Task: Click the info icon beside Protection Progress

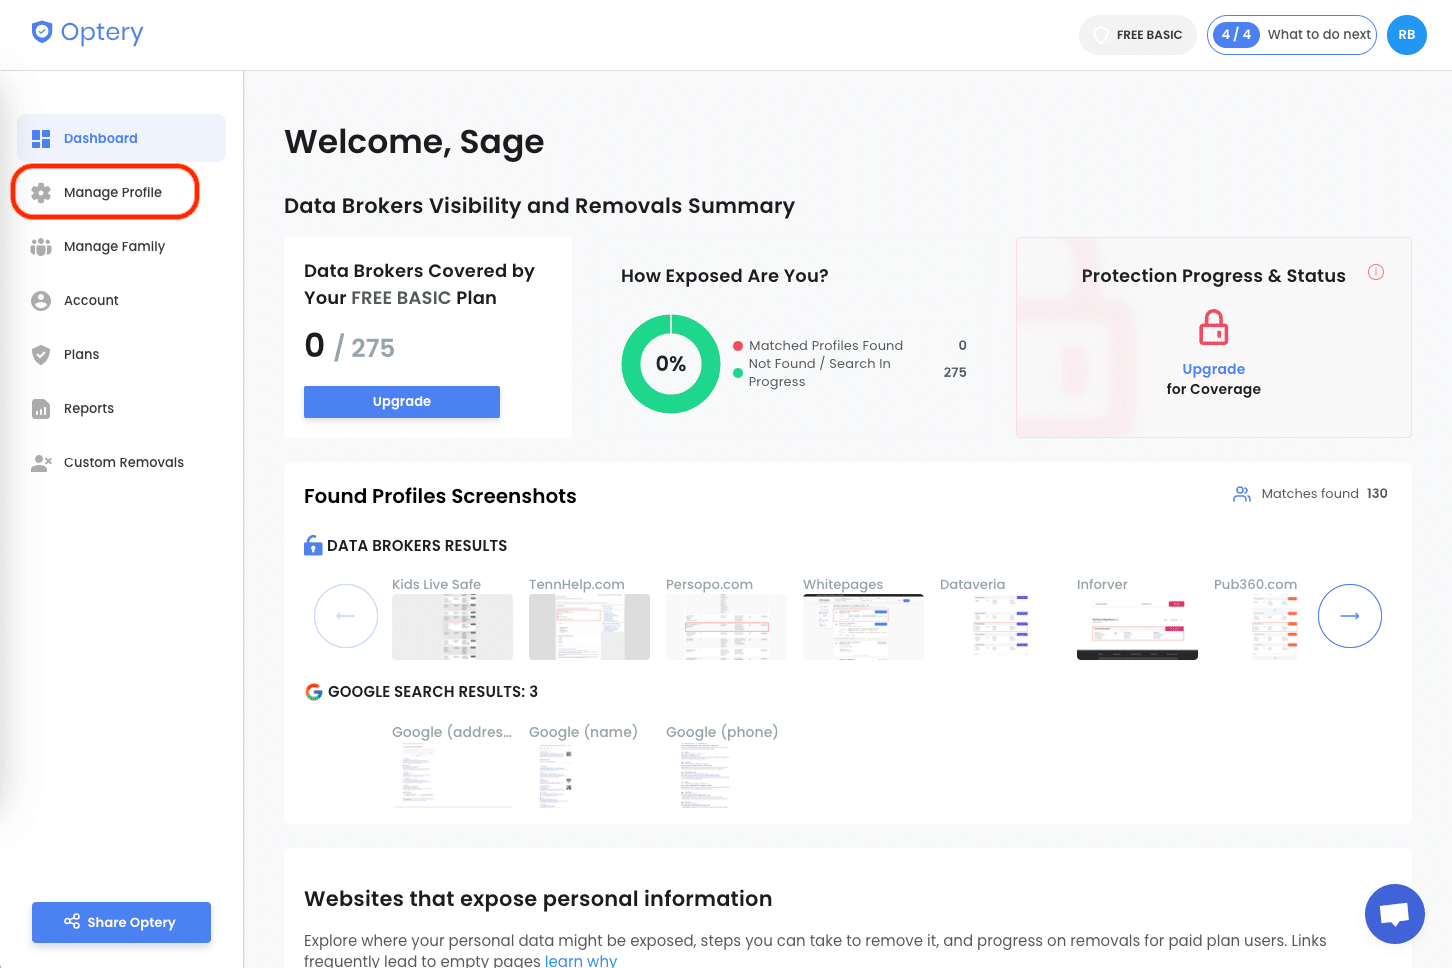Action: [1376, 272]
